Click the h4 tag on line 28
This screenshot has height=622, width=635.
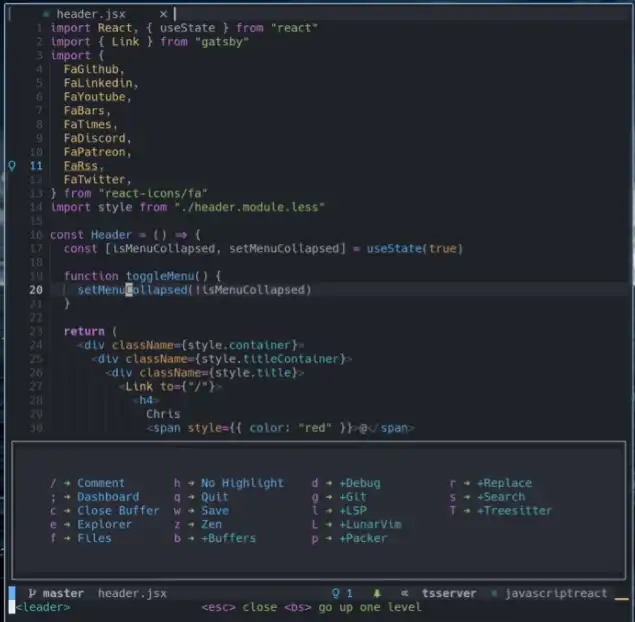click(146, 400)
